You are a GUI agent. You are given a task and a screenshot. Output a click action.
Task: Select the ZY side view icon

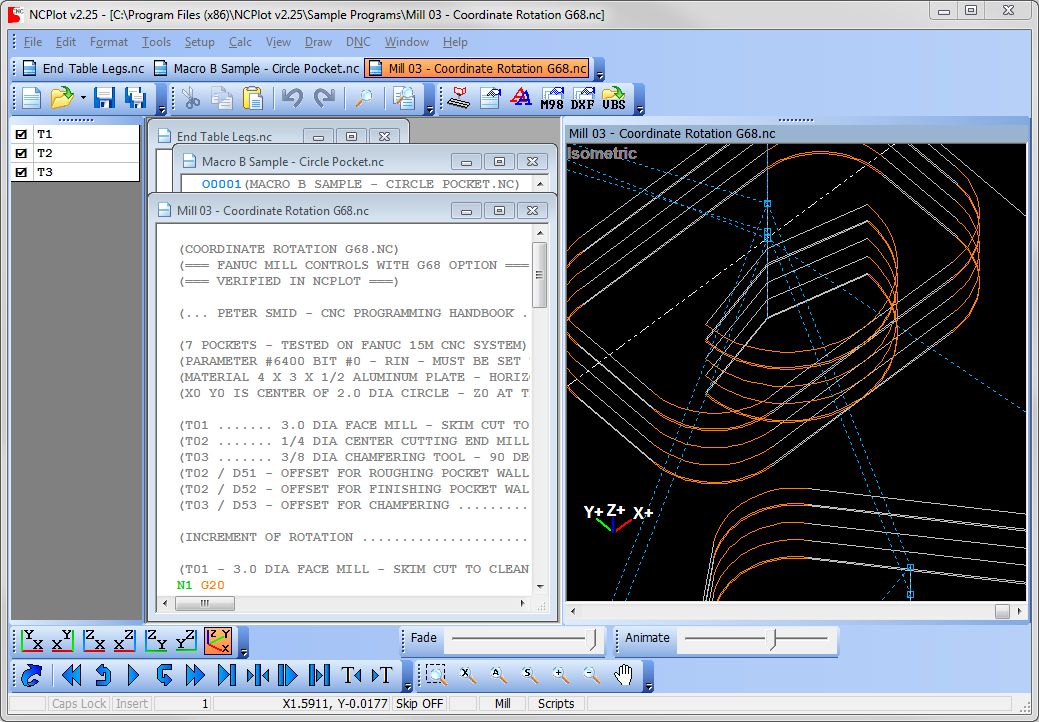[x=156, y=641]
